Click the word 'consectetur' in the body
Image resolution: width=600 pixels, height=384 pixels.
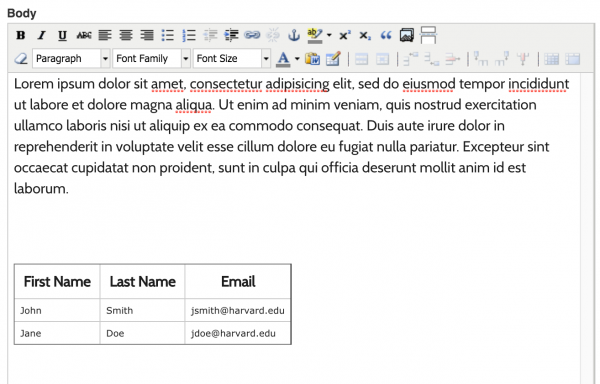(226, 84)
